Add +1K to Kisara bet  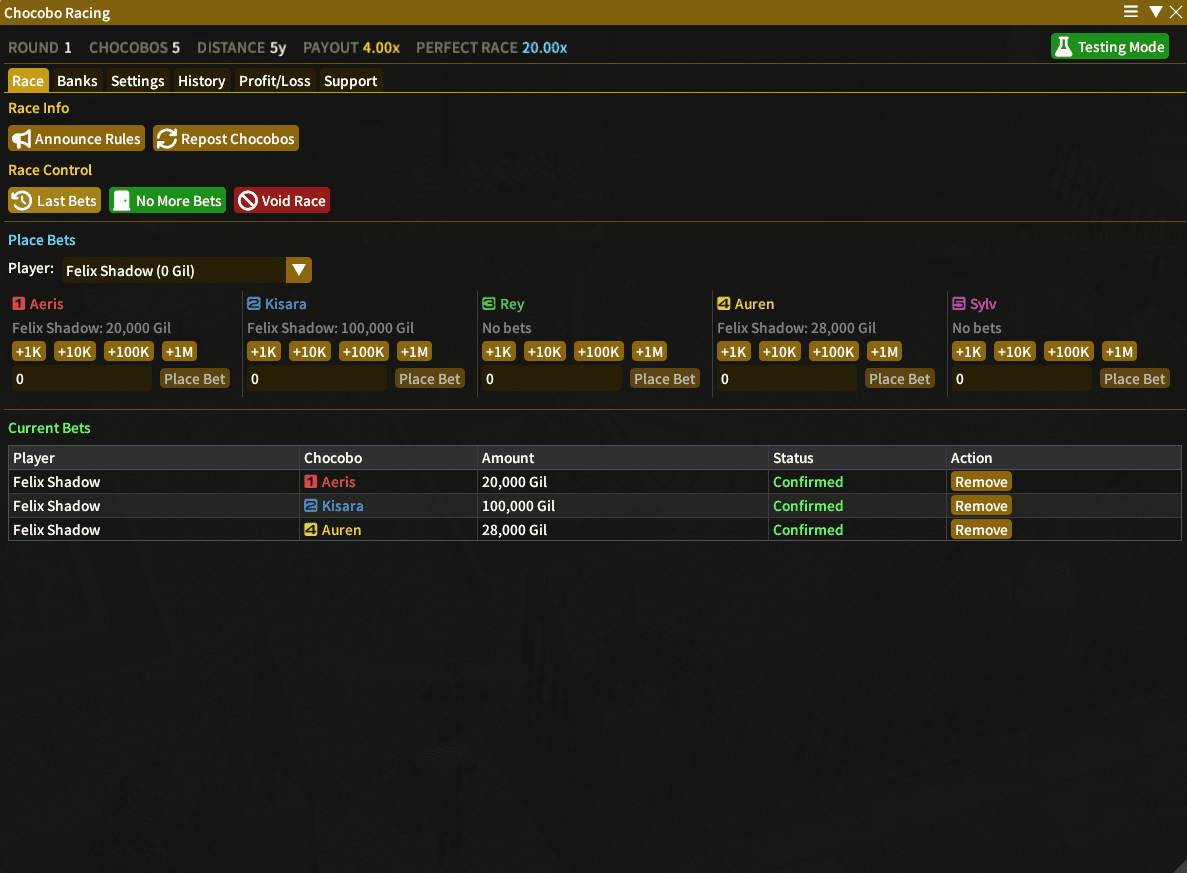tap(263, 351)
